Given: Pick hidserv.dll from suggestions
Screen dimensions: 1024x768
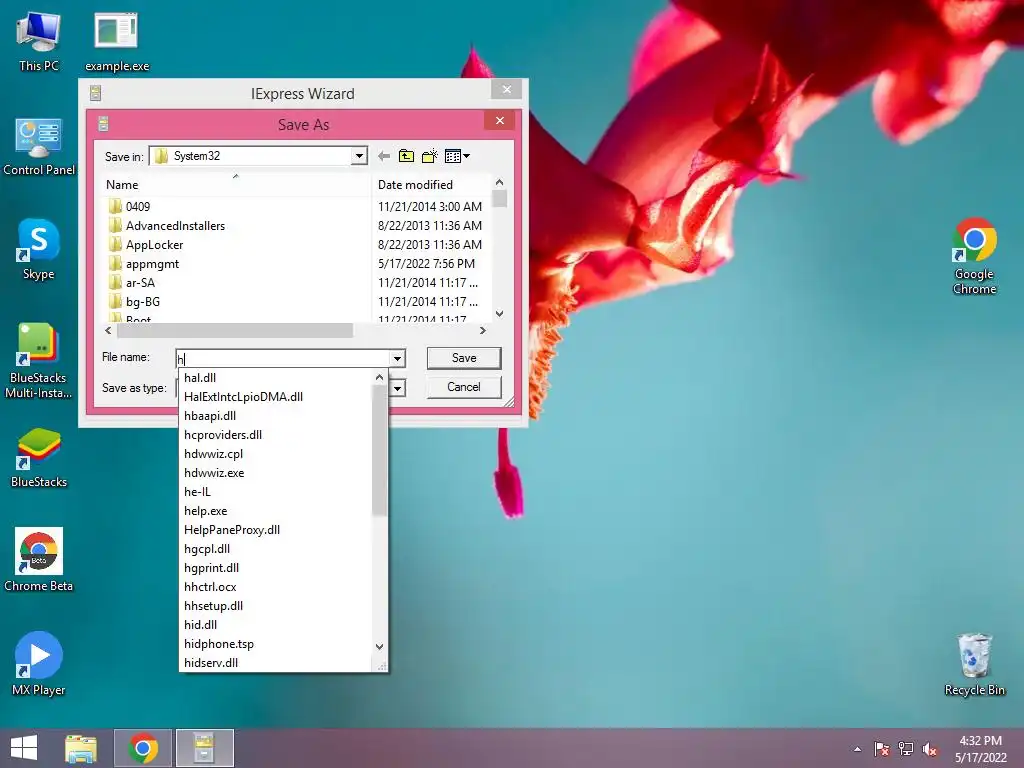Looking at the screenshot, I should pyautogui.click(x=275, y=662).
